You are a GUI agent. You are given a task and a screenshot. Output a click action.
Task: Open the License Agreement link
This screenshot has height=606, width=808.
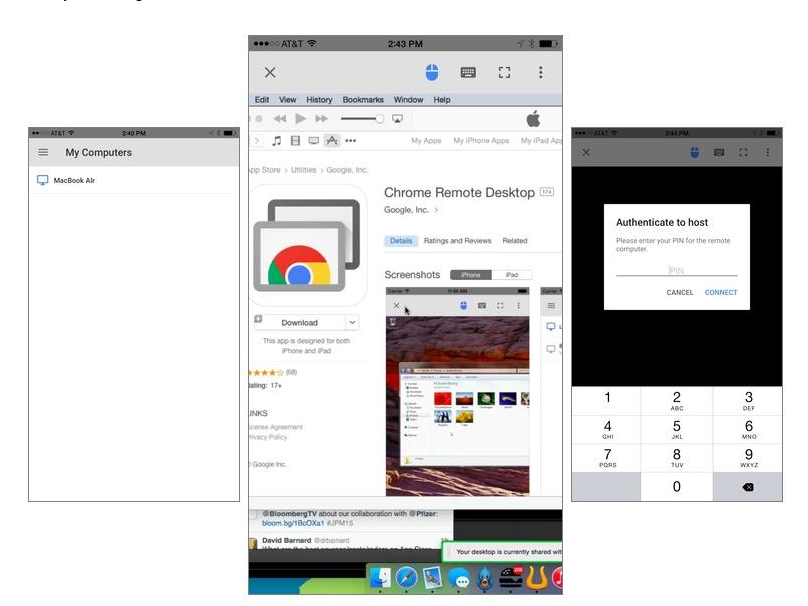pos(276,427)
